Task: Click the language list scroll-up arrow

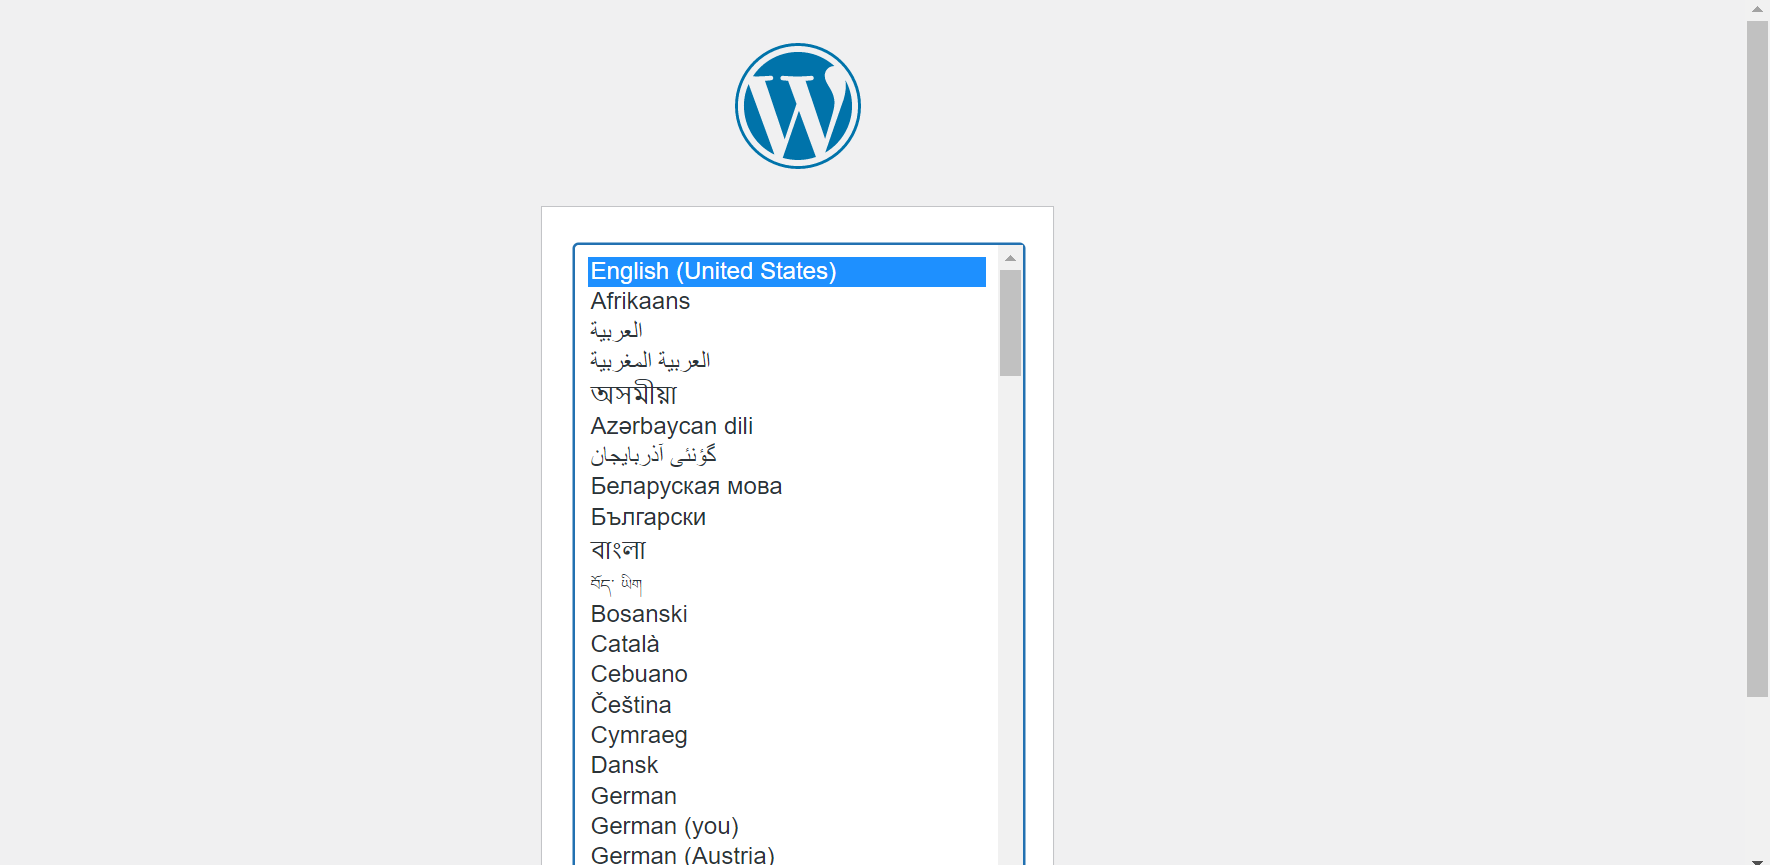Action: pyautogui.click(x=1010, y=258)
